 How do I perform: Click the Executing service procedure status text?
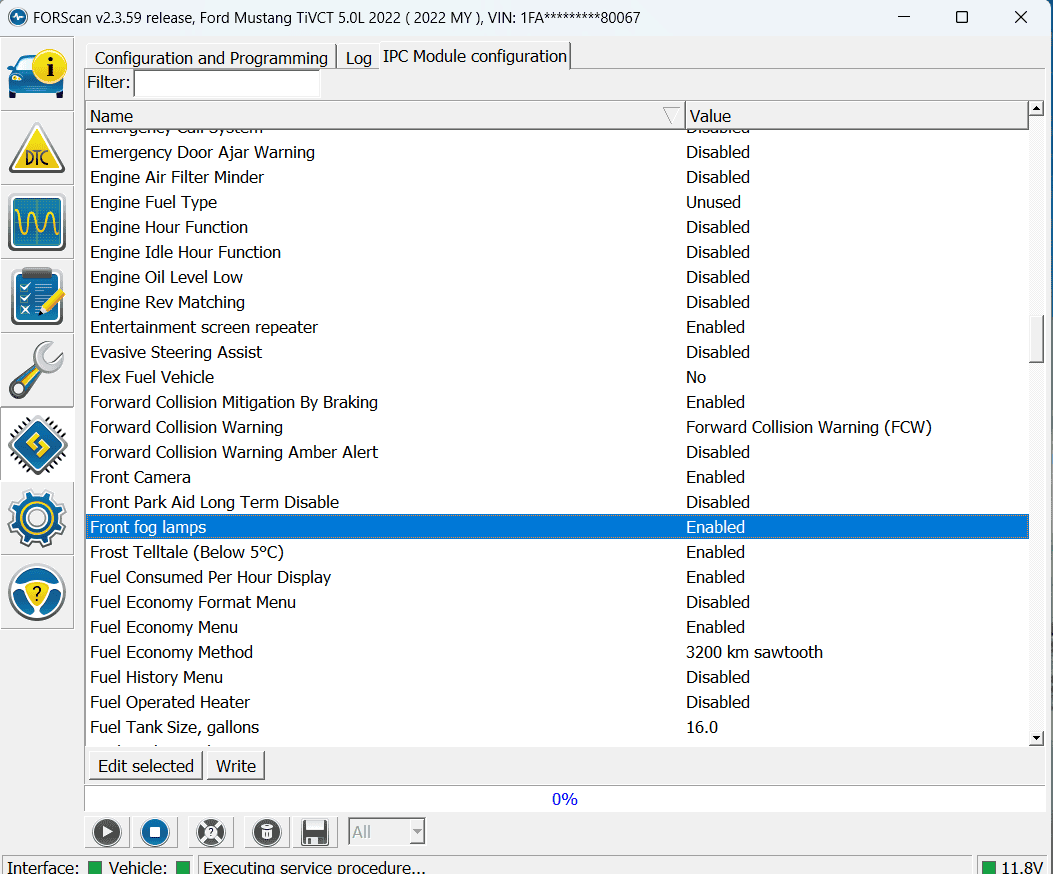coord(314,867)
